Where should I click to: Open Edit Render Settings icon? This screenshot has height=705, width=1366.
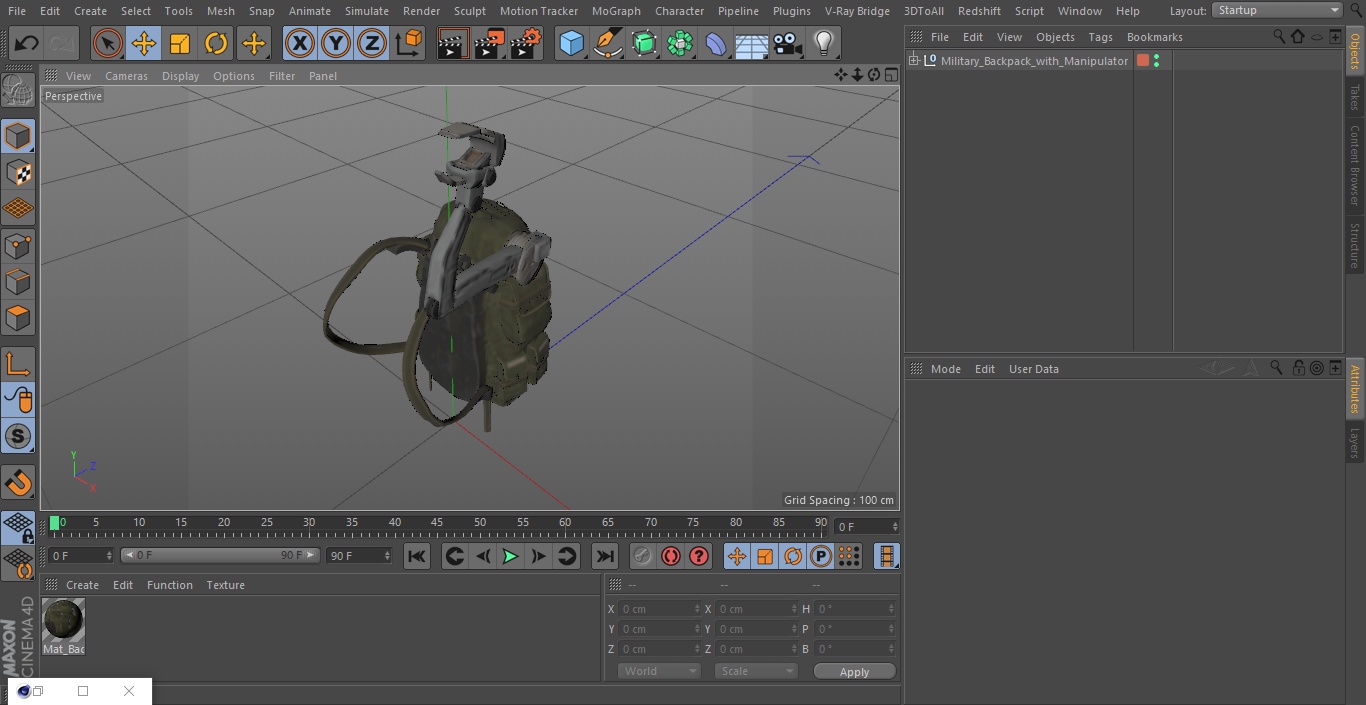tap(526, 43)
